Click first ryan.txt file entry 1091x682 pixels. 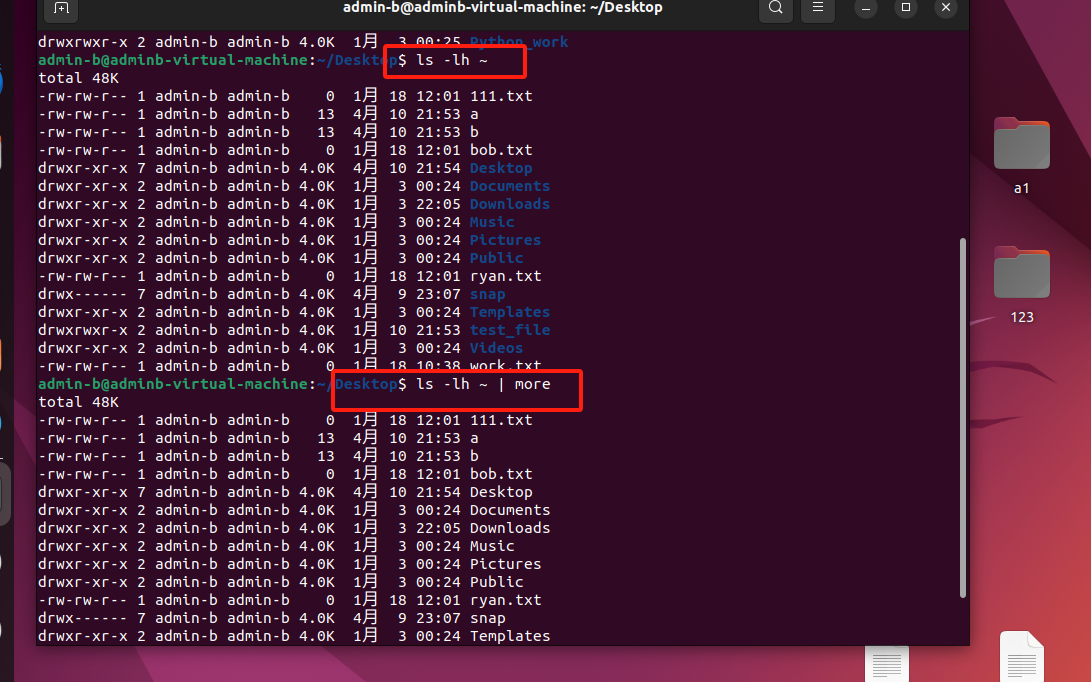(x=505, y=276)
